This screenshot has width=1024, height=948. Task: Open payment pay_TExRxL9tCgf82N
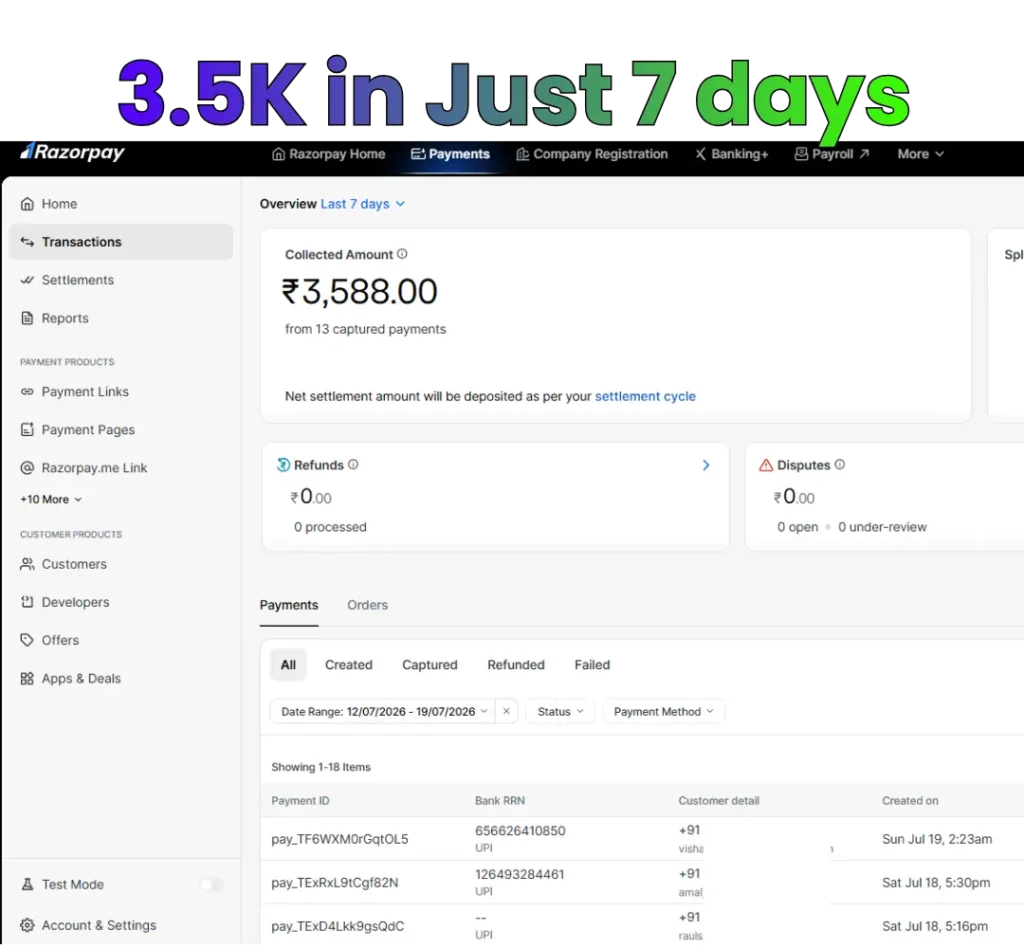[x=334, y=883]
